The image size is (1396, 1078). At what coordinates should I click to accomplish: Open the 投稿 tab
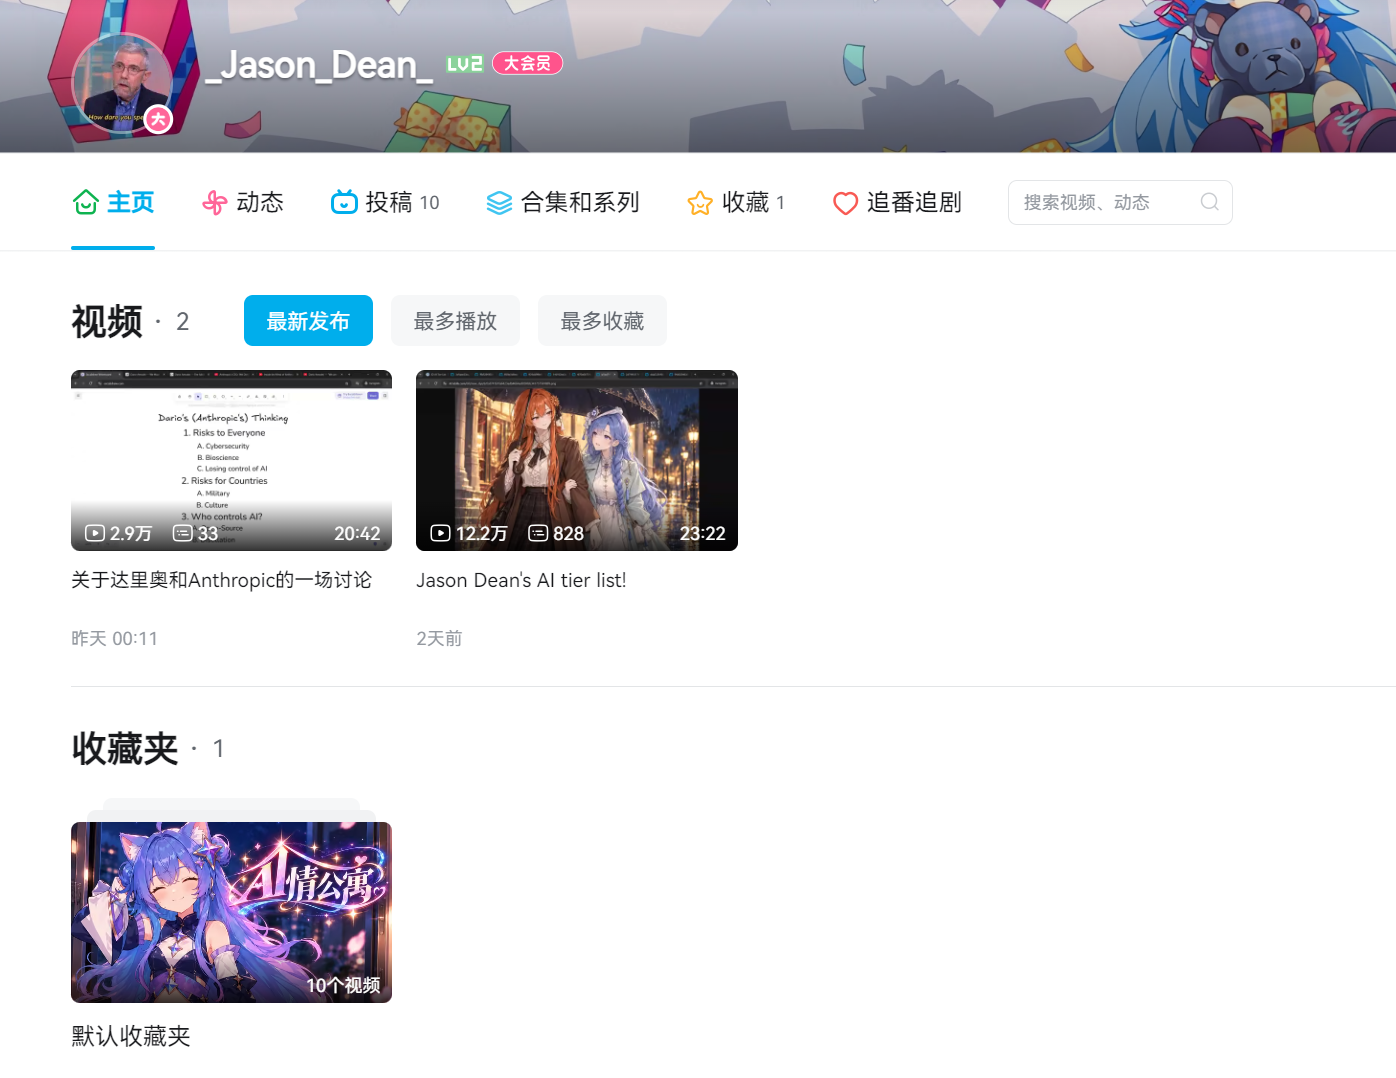tap(385, 202)
